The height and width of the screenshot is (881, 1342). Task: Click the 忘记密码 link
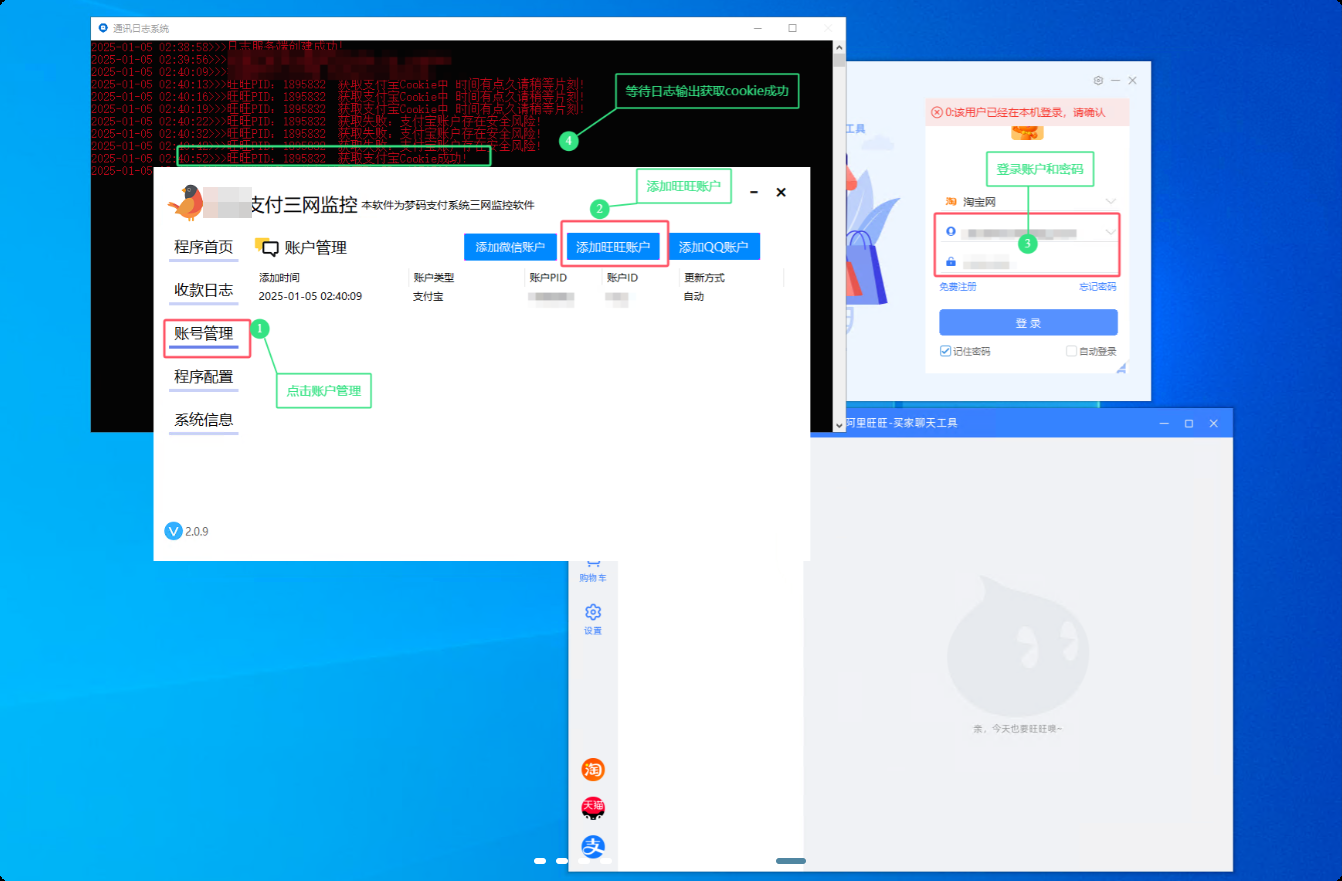(1097, 287)
